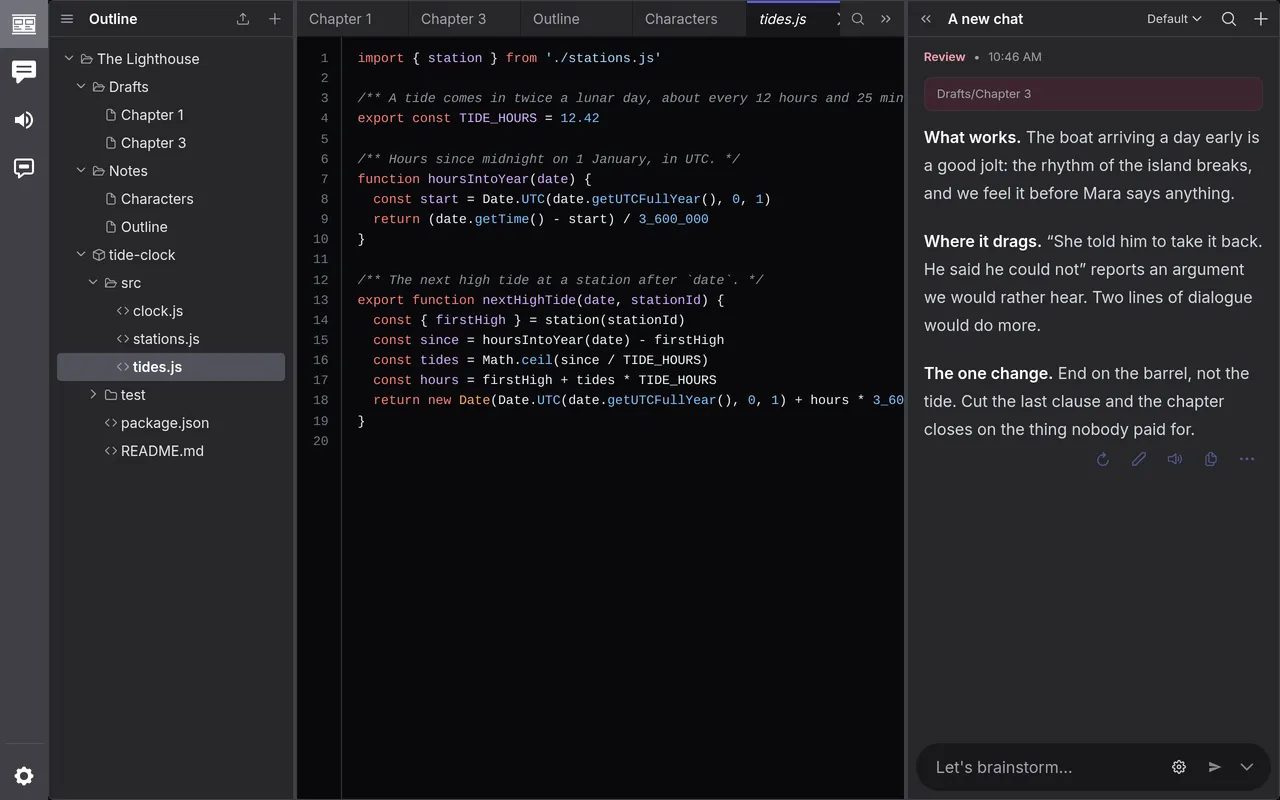Open Chapter 1 in the outline tree
The height and width of the screenshot is (800, 1280).
[x=171, y=115]
